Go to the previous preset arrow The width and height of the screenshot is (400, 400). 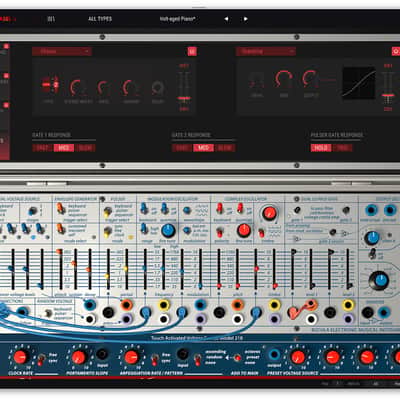coord(226,19)
